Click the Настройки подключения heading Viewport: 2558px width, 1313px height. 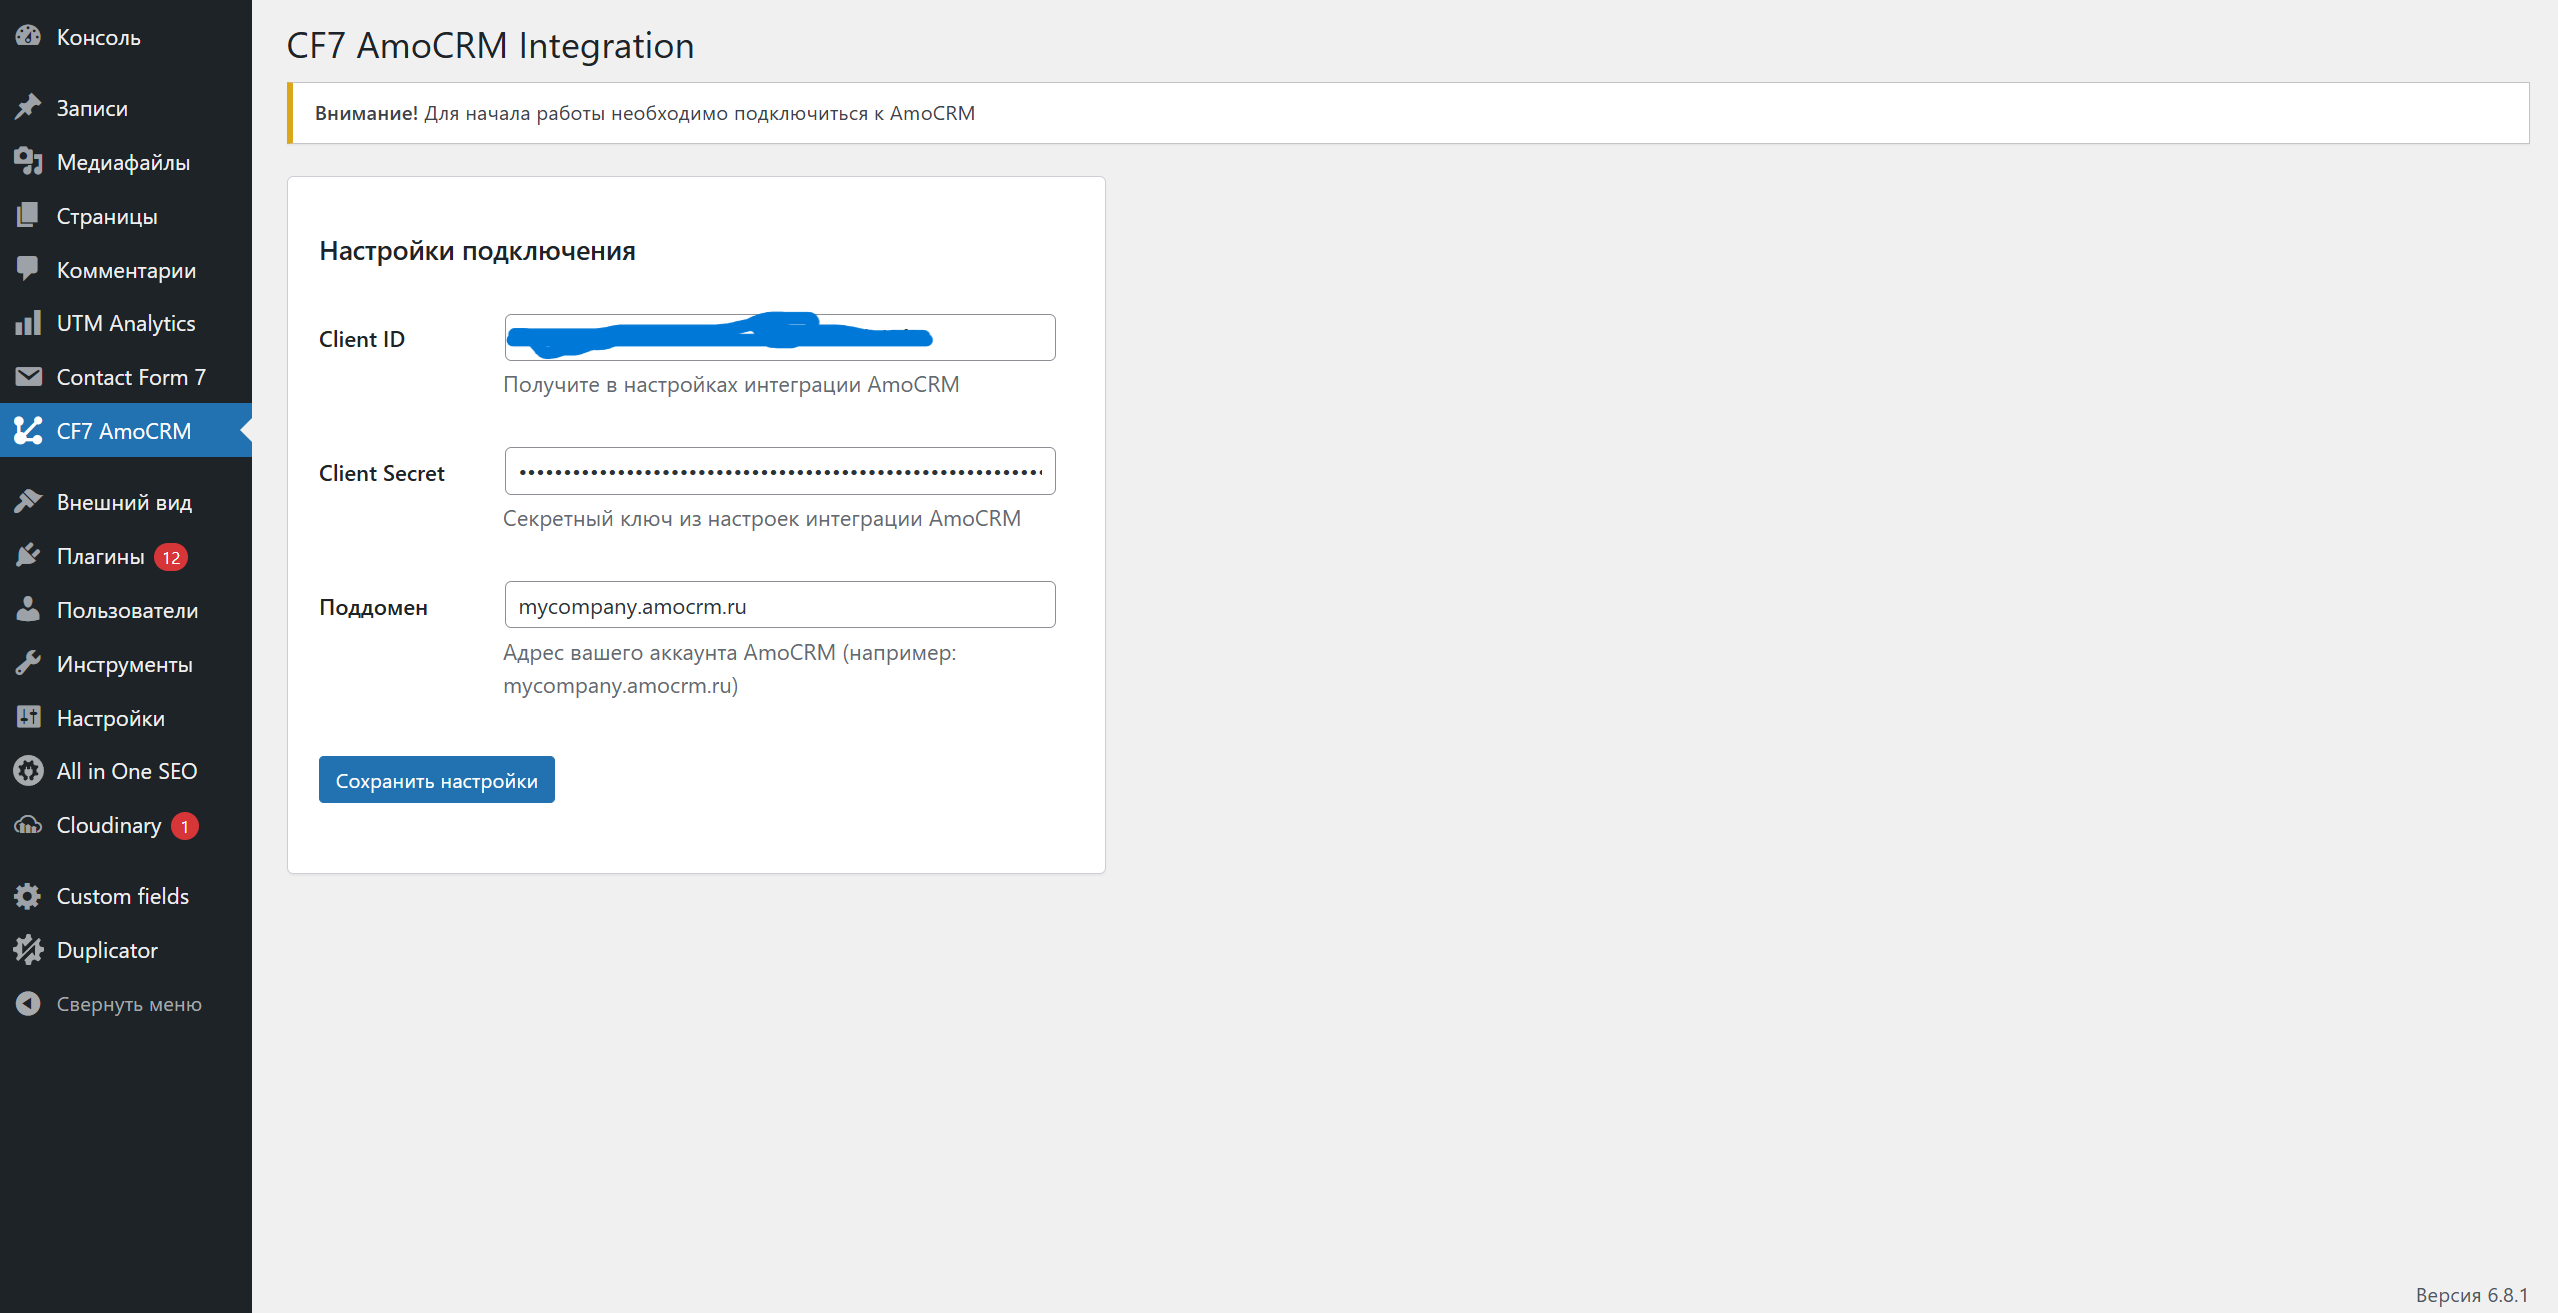(477, 251)
